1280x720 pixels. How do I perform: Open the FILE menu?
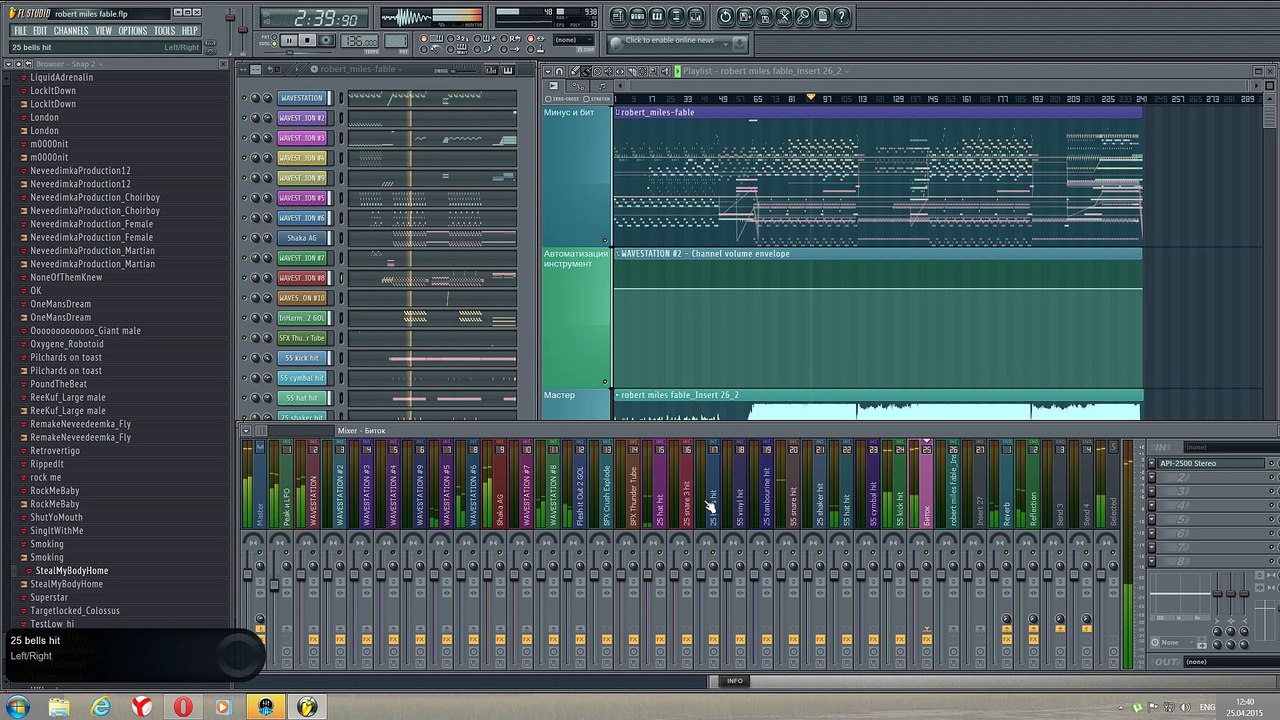pos(20,31)
